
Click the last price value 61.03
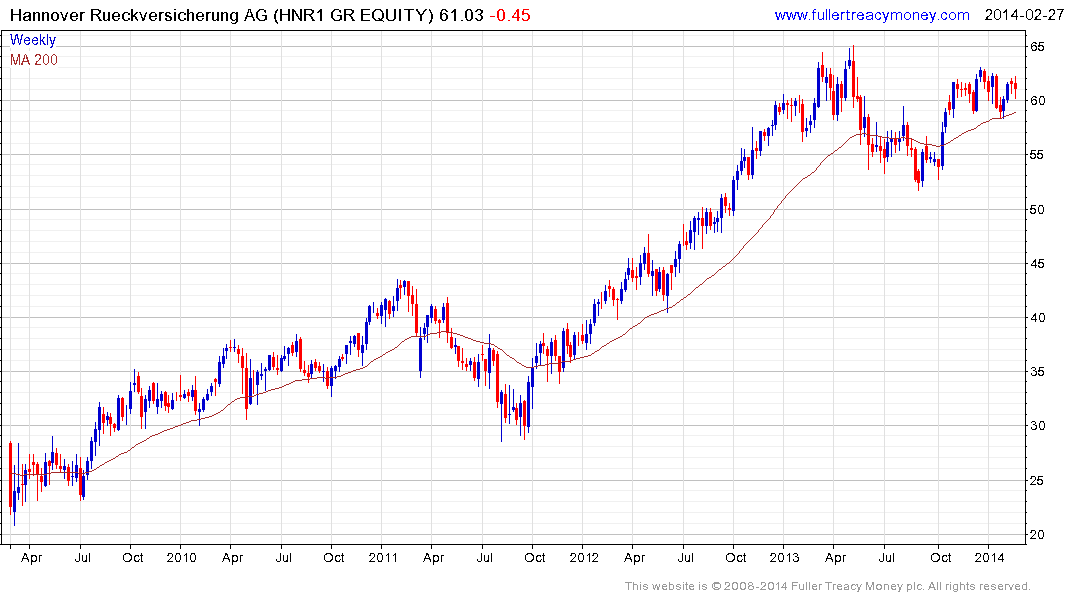click(461, 15)
